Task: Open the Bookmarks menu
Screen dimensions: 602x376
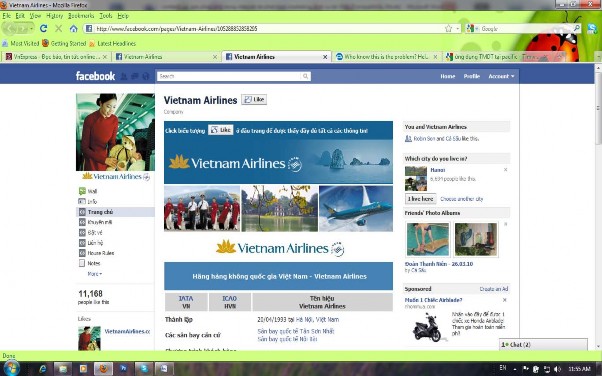Action: click(x=81, y=16)
